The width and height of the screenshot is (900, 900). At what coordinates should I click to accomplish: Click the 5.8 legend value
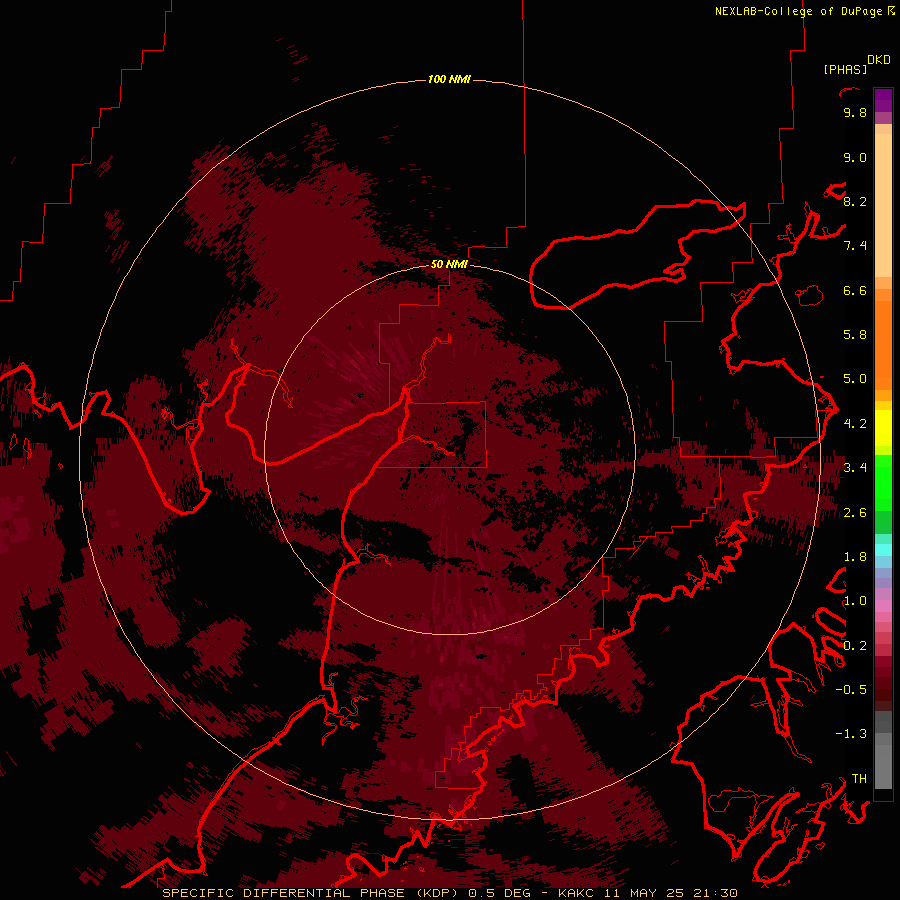(x=855, y=335)
